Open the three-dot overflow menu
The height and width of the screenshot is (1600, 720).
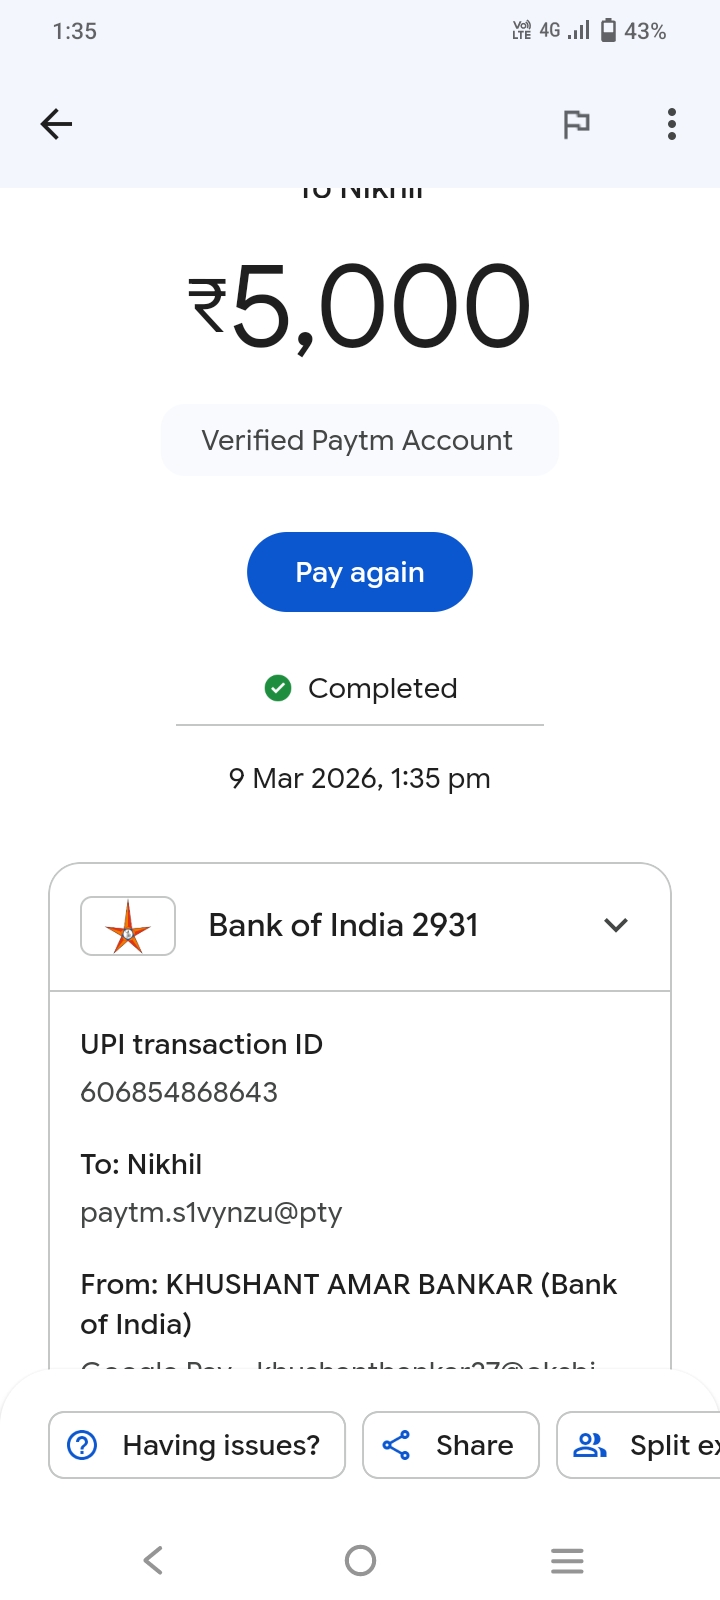(x=672, y=124)
